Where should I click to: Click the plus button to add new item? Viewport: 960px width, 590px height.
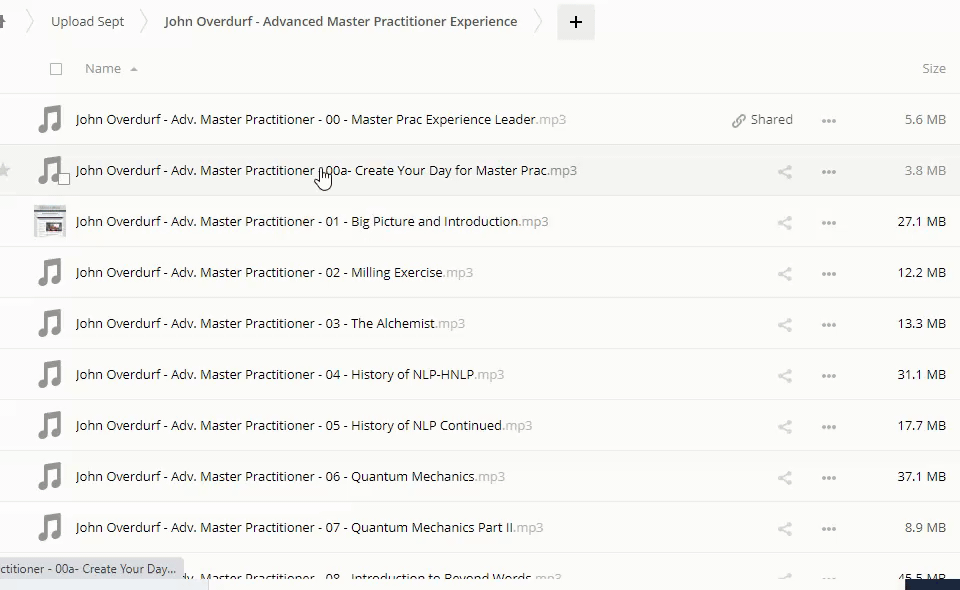[576, 22]
